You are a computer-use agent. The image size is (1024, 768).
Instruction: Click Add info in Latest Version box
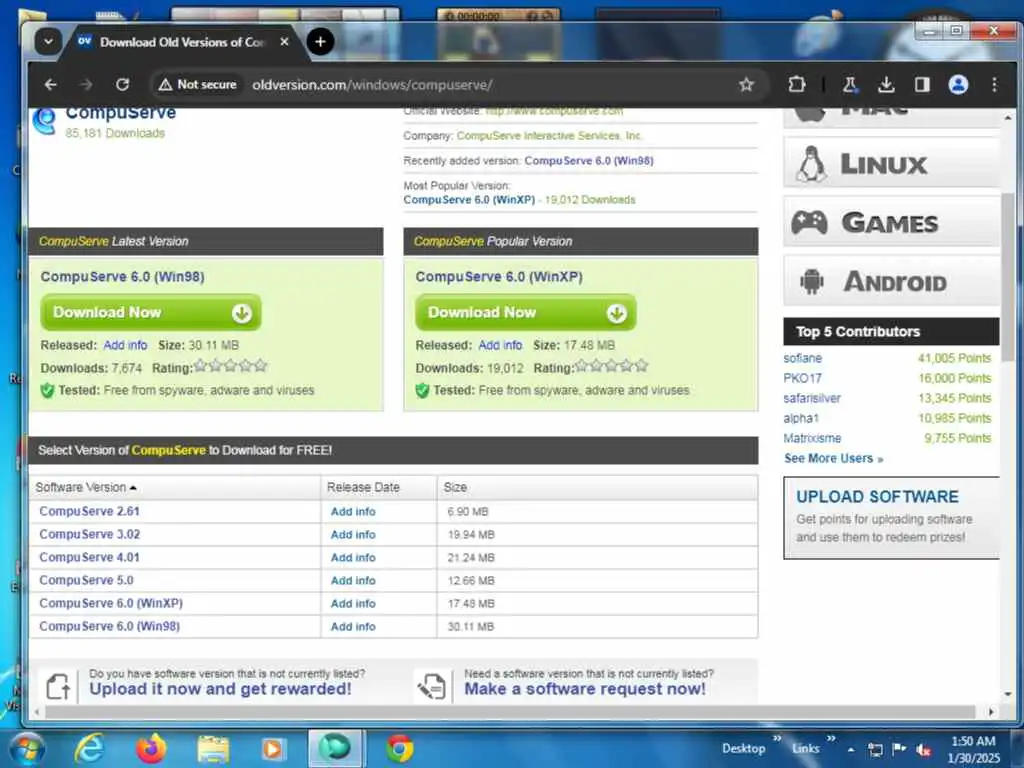(125, 345)
